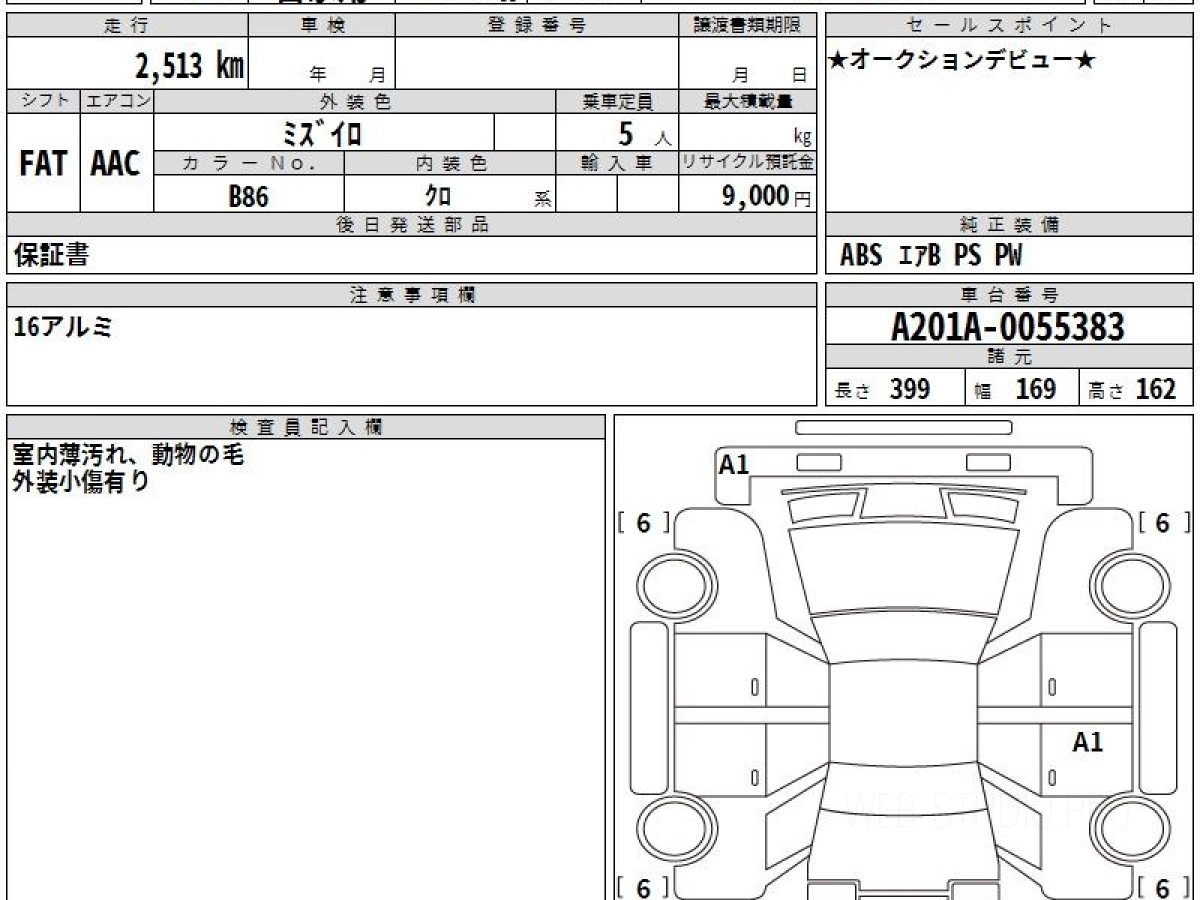
Task: Select the interior color クロ
Action: [438, 196]
